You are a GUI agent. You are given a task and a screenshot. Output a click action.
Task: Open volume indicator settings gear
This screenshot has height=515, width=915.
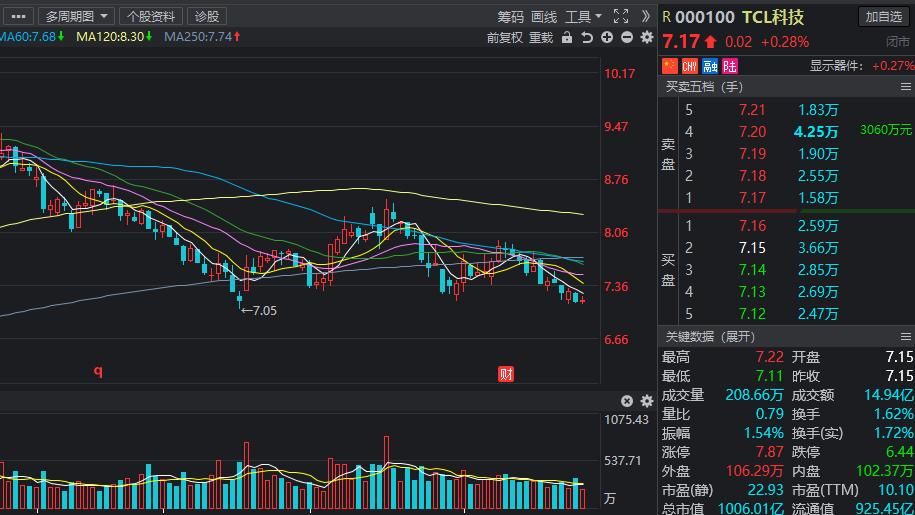[647, 401]
